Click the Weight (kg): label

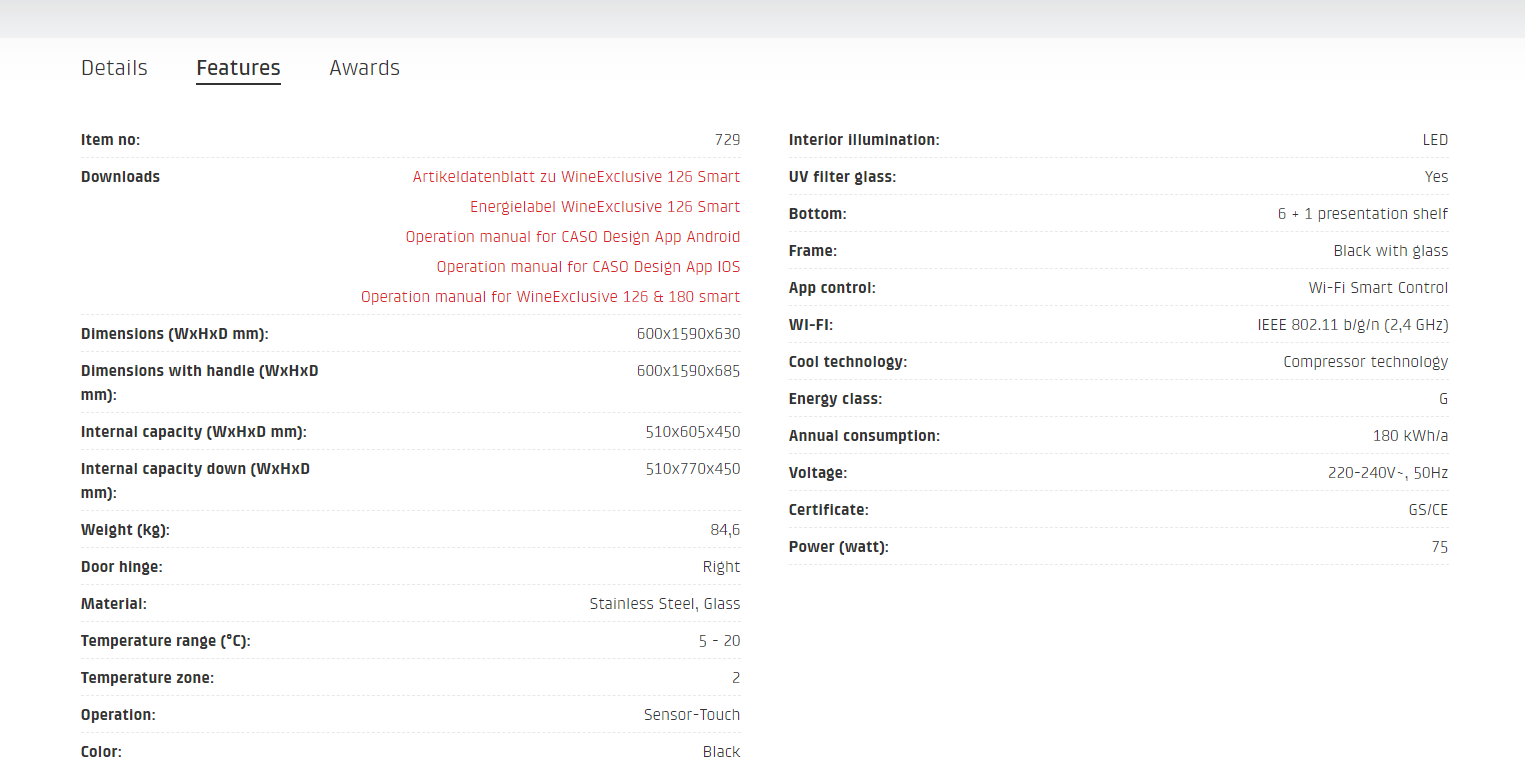[126, 530]
